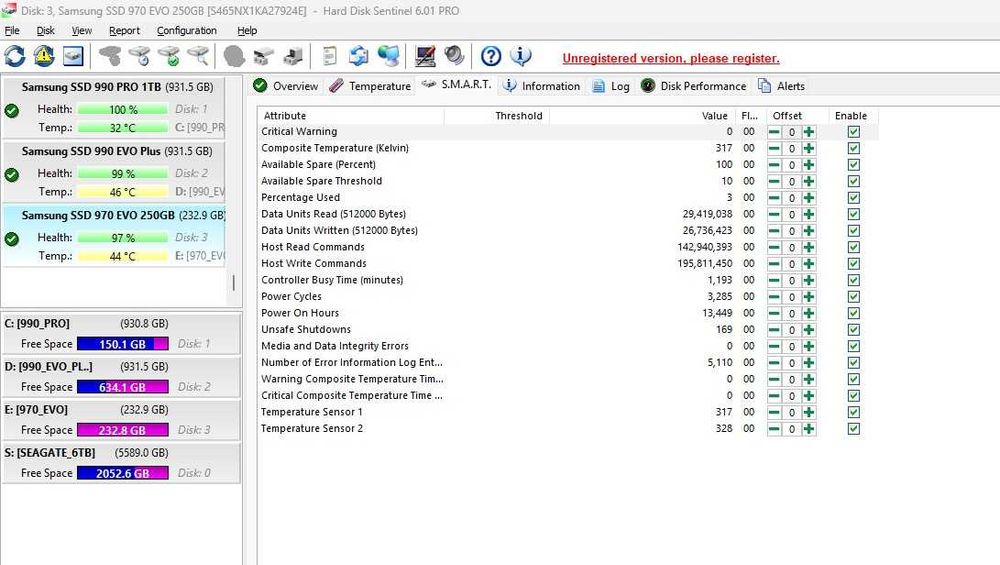Click the gray disk surface toolbar icon

110,57
